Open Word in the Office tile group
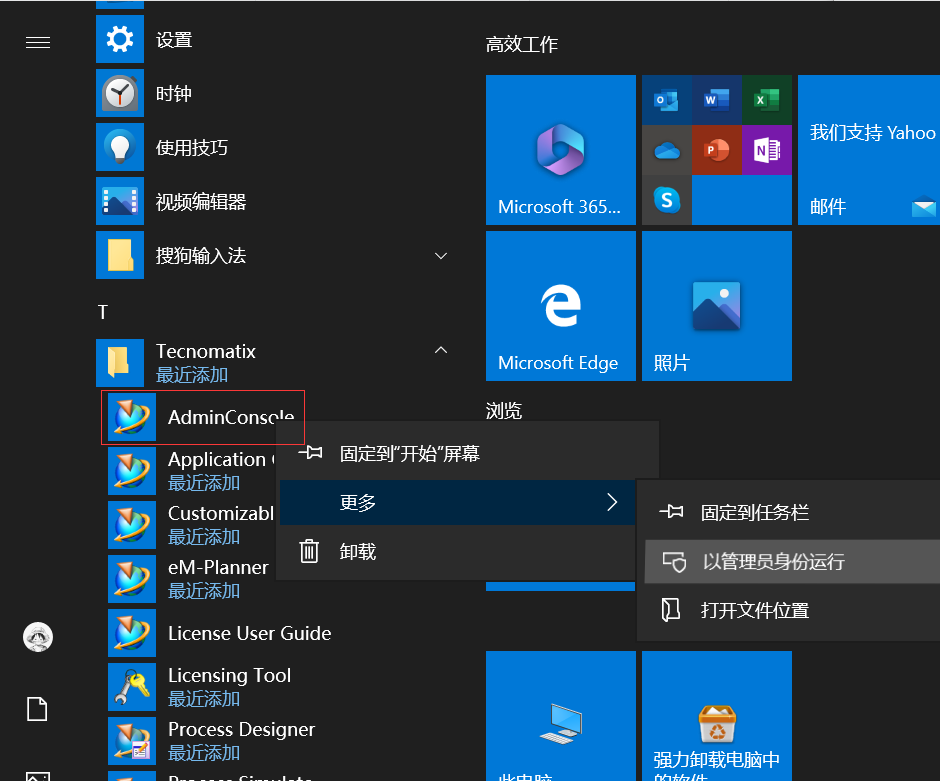This screenshot has width=940, height=781. [716, 99]
